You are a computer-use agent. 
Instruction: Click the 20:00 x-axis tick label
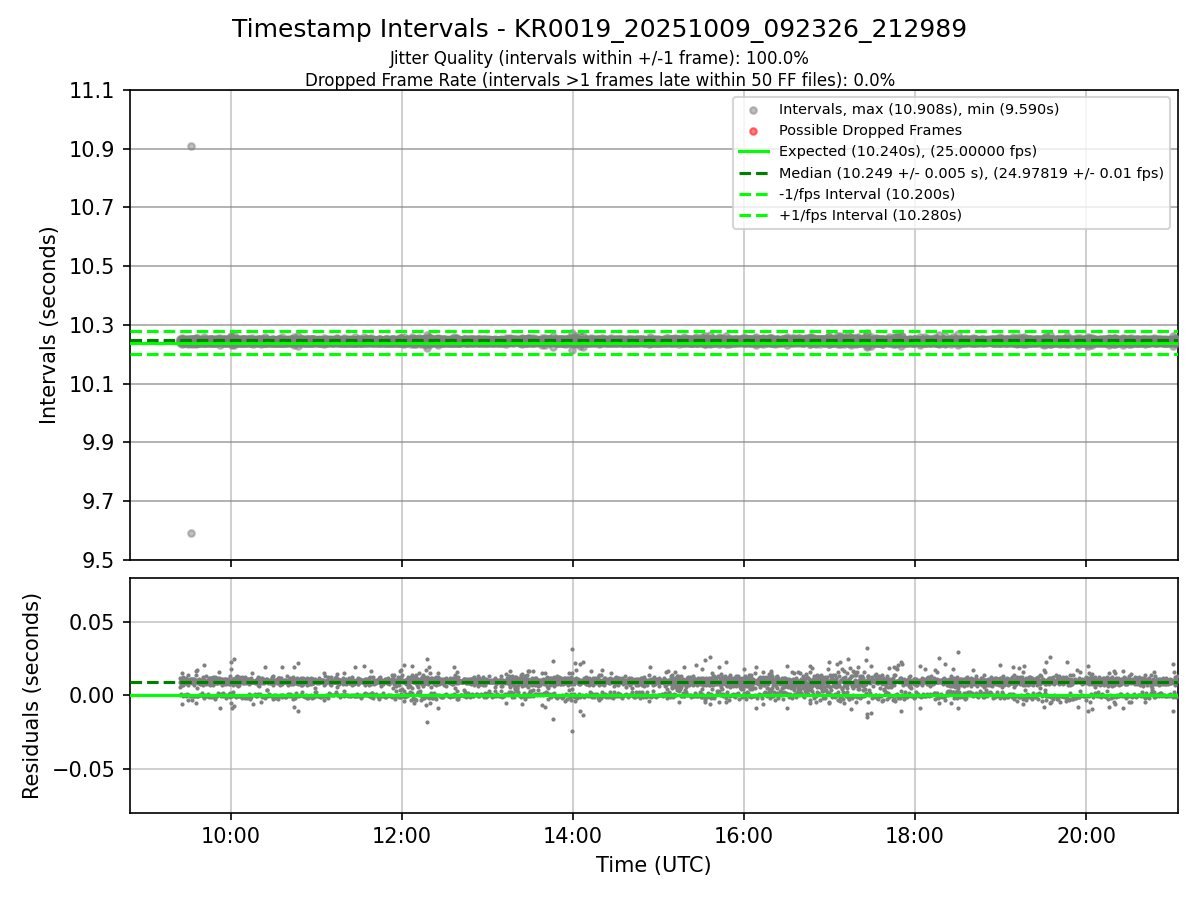(1086, 835)
